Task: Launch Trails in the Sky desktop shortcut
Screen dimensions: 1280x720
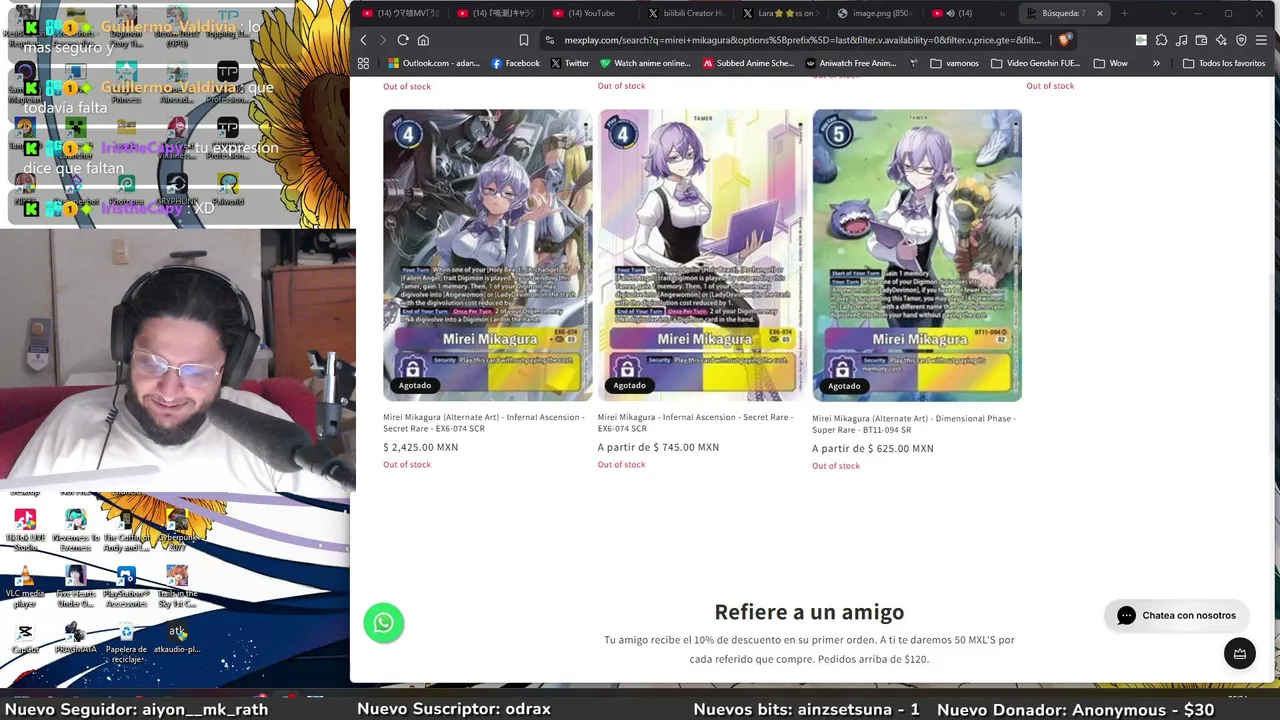Action: click(x=177, y=586)
